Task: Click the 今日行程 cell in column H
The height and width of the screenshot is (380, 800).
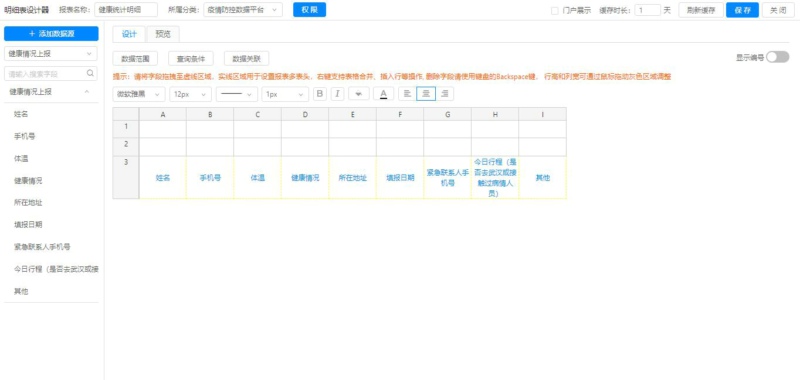Action: (495, 178)
